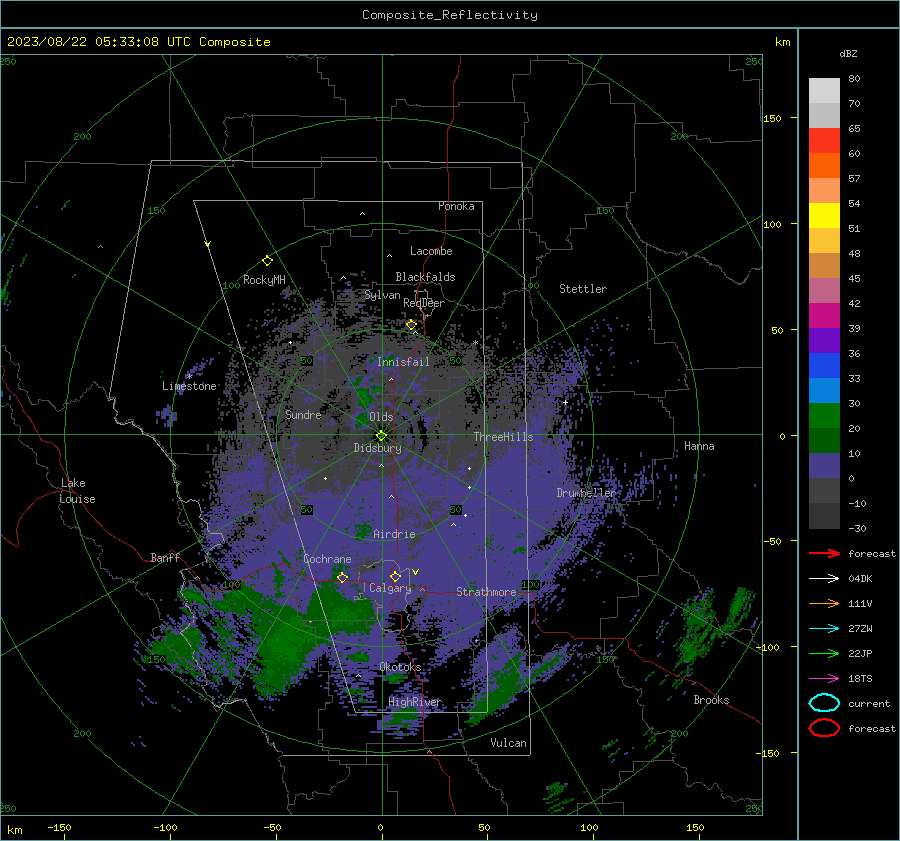
Task: Click the yellow V marker northeast of Calgary
Action: [x=416, y=572]
